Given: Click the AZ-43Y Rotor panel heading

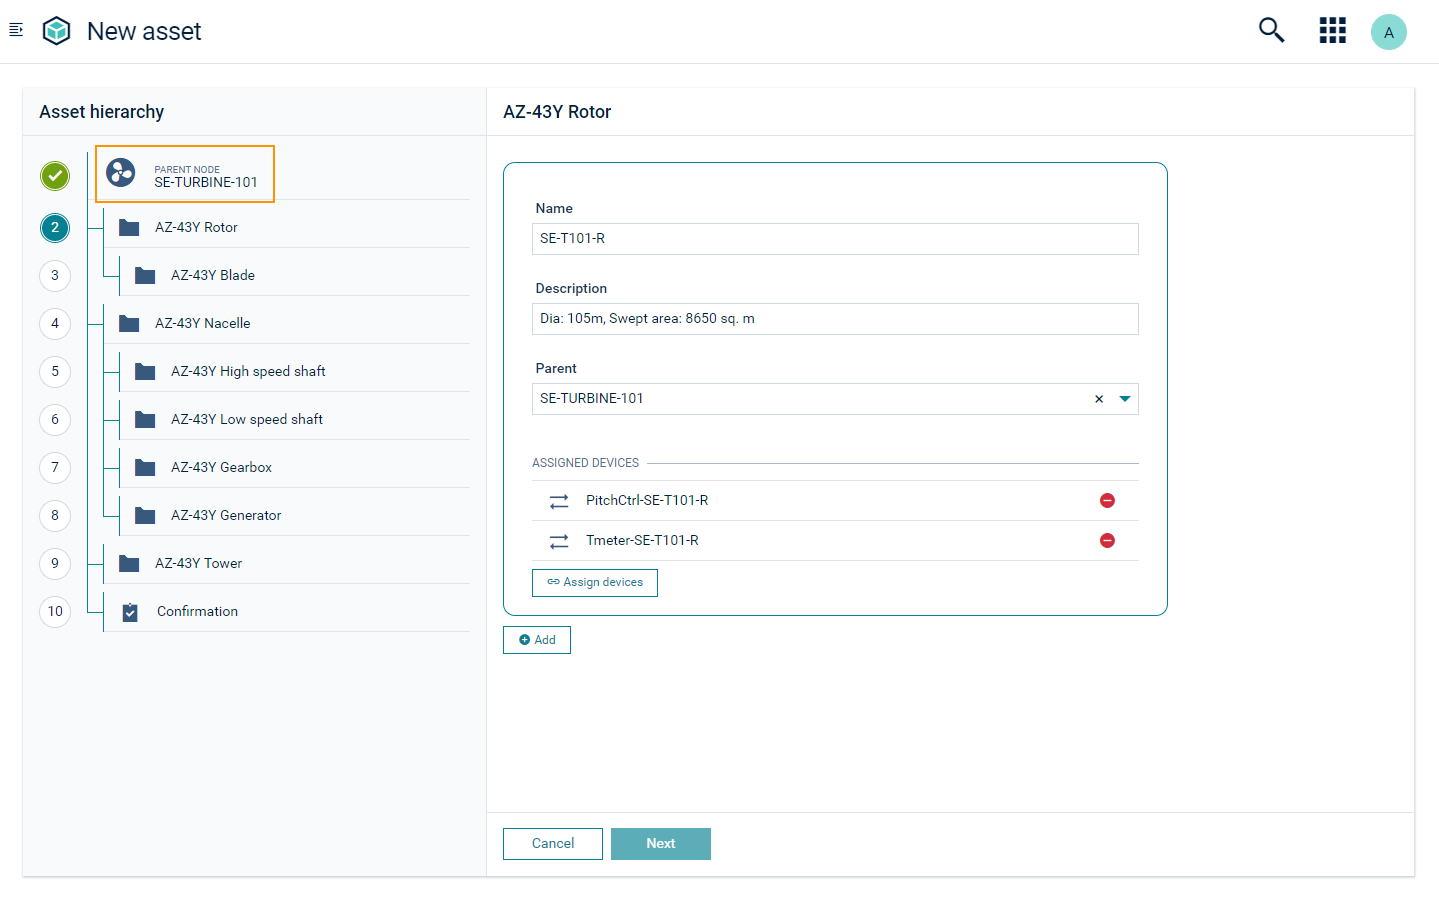Looking at the screenshot, I should tap(557, 112).
